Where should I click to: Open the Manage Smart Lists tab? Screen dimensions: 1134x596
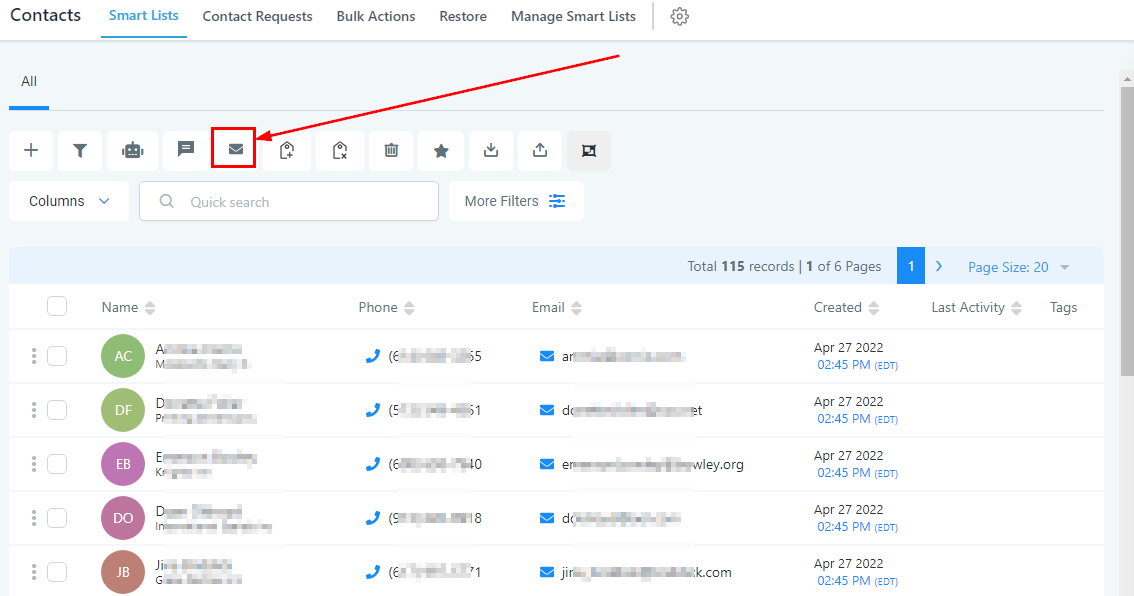[573, 17]
